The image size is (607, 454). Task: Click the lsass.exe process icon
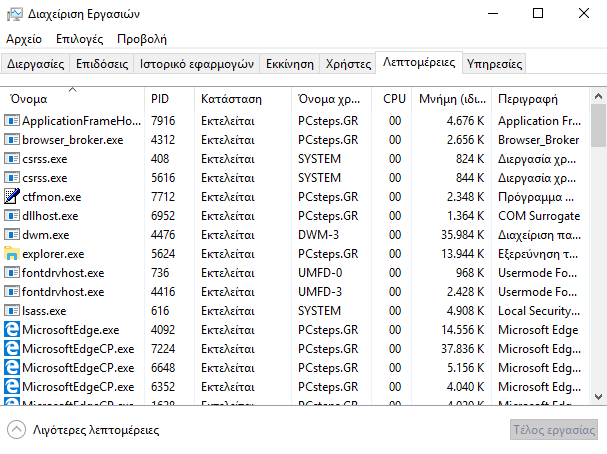click(12, 311)
